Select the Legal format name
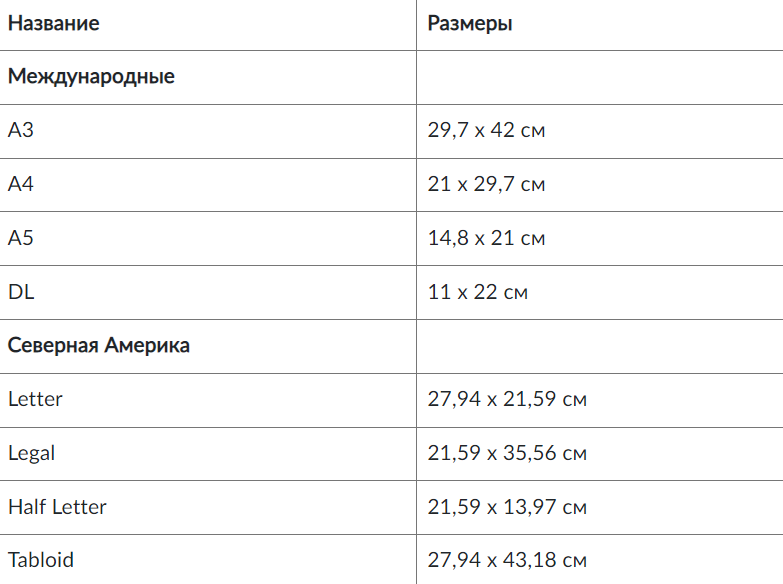 (31, 454)
